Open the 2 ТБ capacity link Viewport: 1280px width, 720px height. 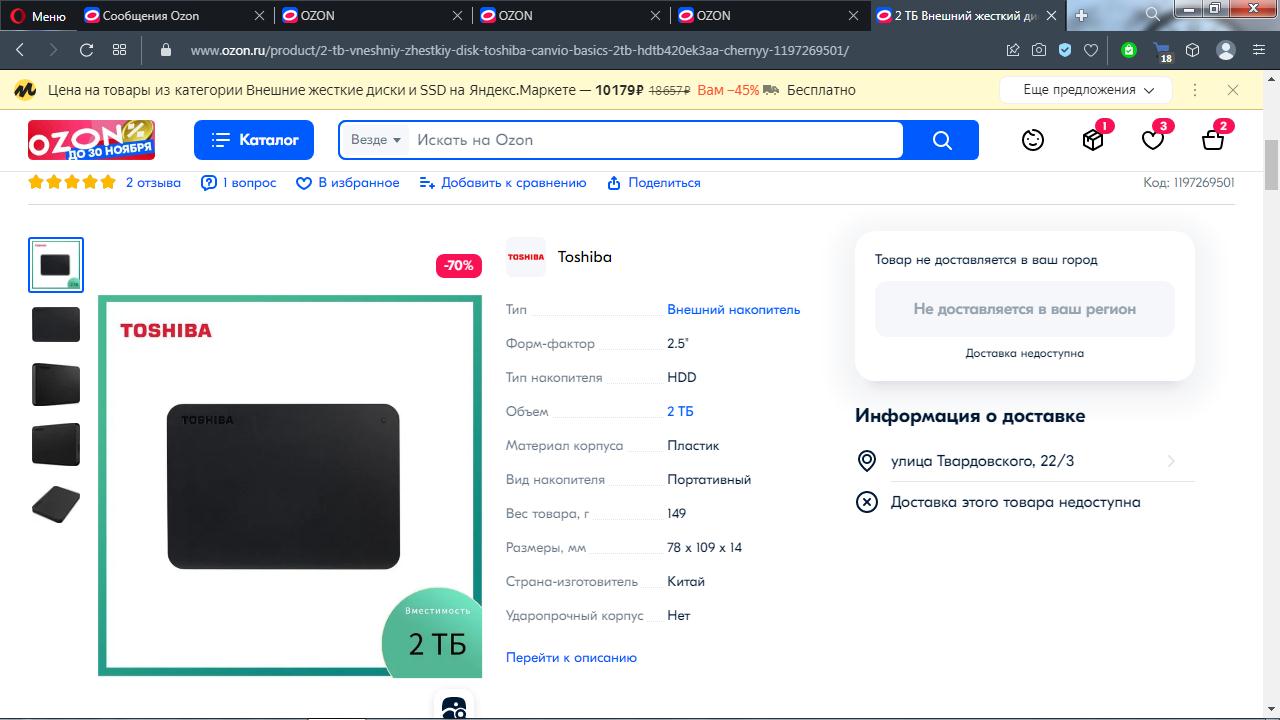coord(680,412)
